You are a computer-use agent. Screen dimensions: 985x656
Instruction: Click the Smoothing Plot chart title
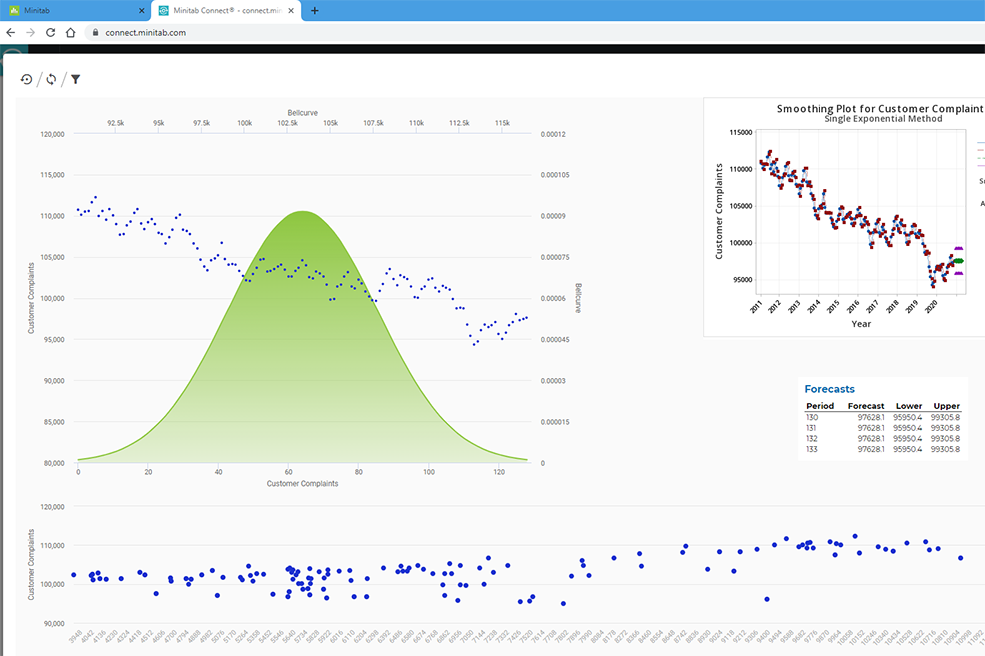[880, 108]
